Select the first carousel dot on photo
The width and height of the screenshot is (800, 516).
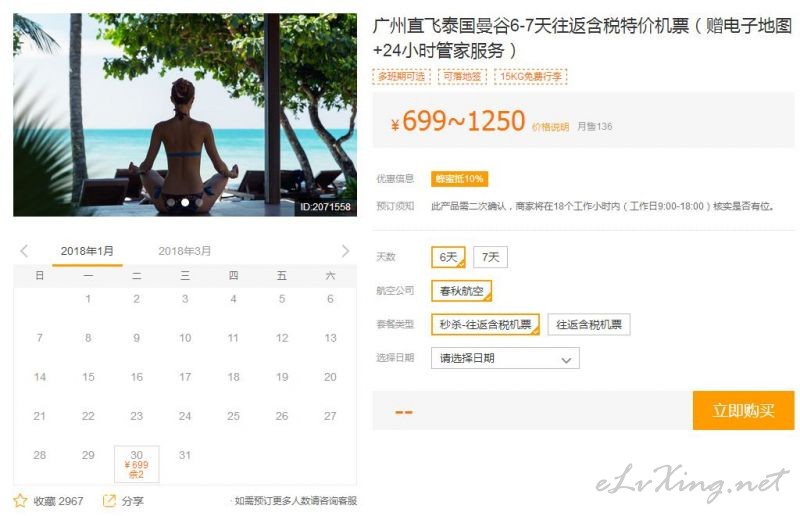170,202
